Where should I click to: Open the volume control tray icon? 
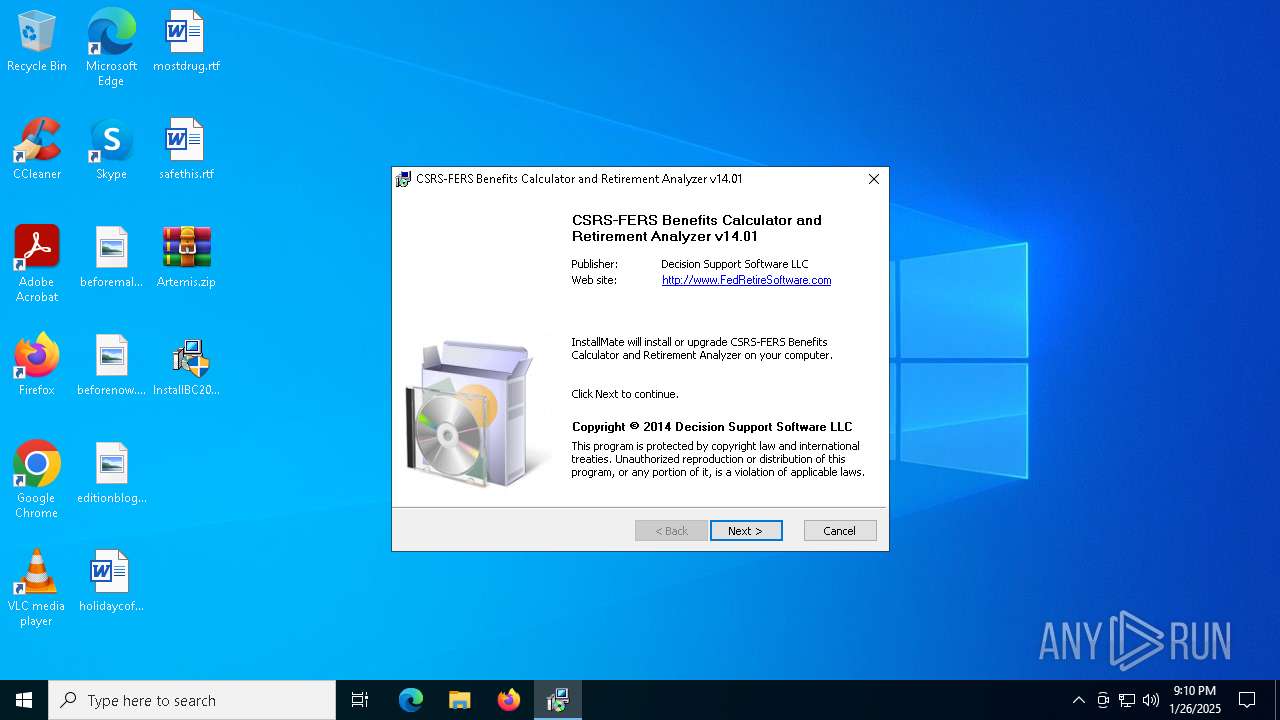(x=1151, y=700)
